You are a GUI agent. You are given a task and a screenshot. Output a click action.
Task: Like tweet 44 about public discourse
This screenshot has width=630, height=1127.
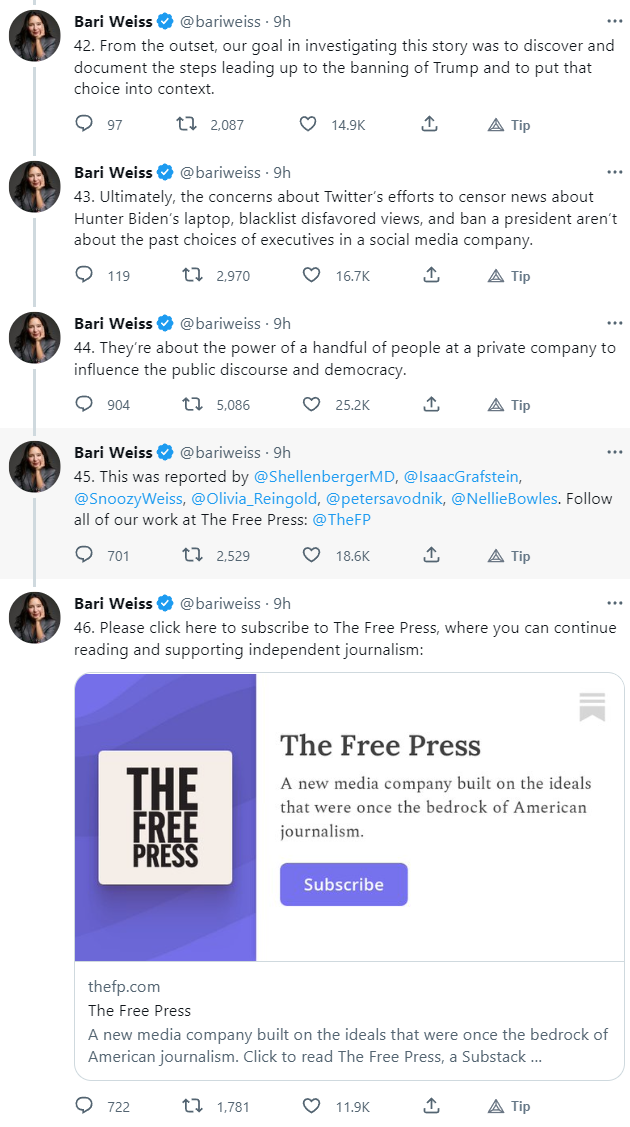pos(311,405)
